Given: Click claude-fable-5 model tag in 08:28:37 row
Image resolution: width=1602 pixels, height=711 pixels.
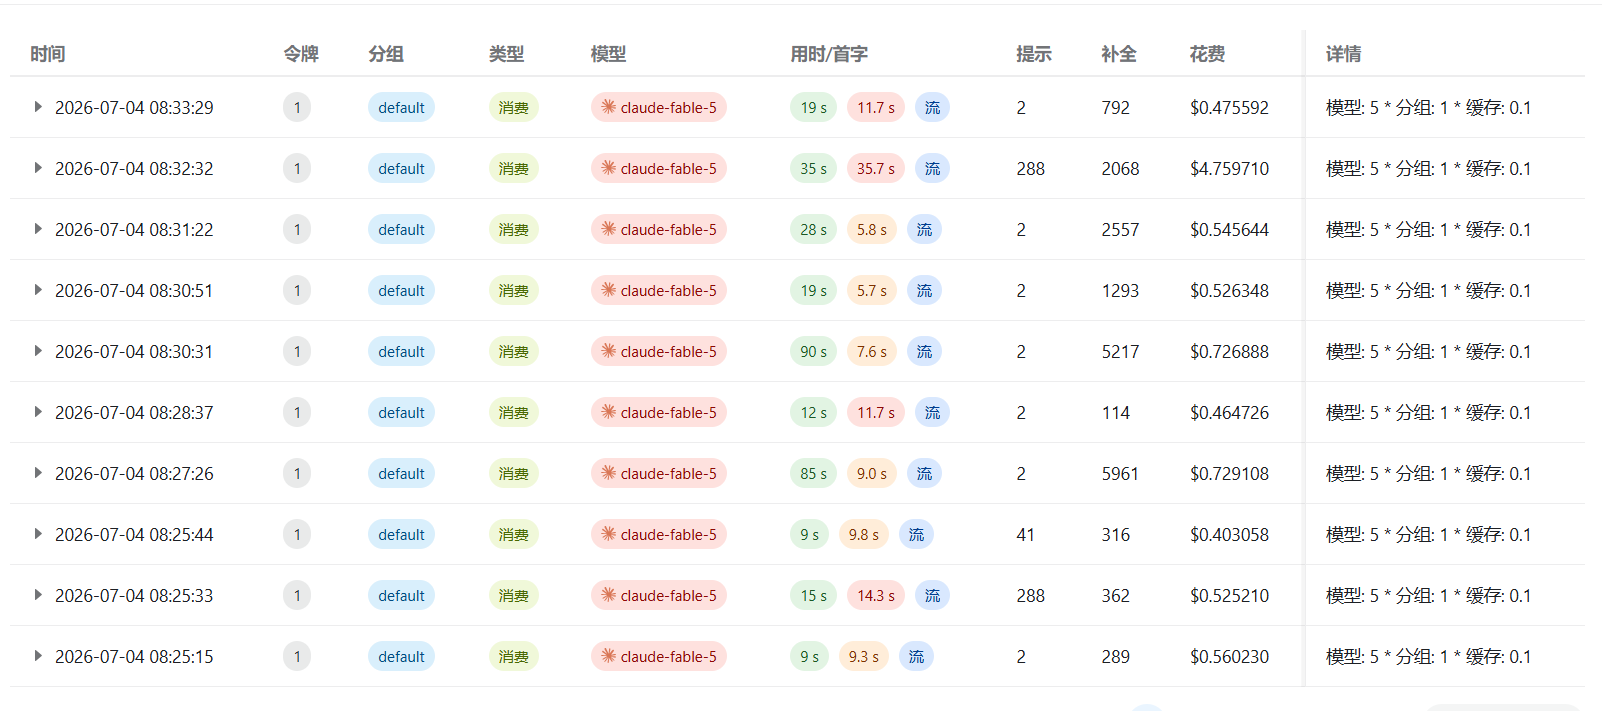Looking at the screenshot, I should 659,412.
